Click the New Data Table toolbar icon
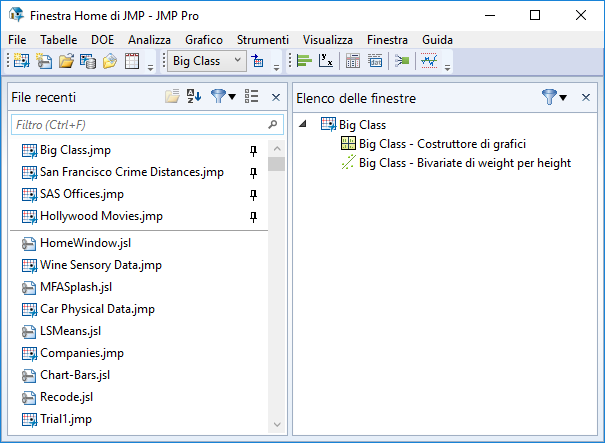Image resolution: width=605 pixels, height=443 pixels. tap(21, 61)
